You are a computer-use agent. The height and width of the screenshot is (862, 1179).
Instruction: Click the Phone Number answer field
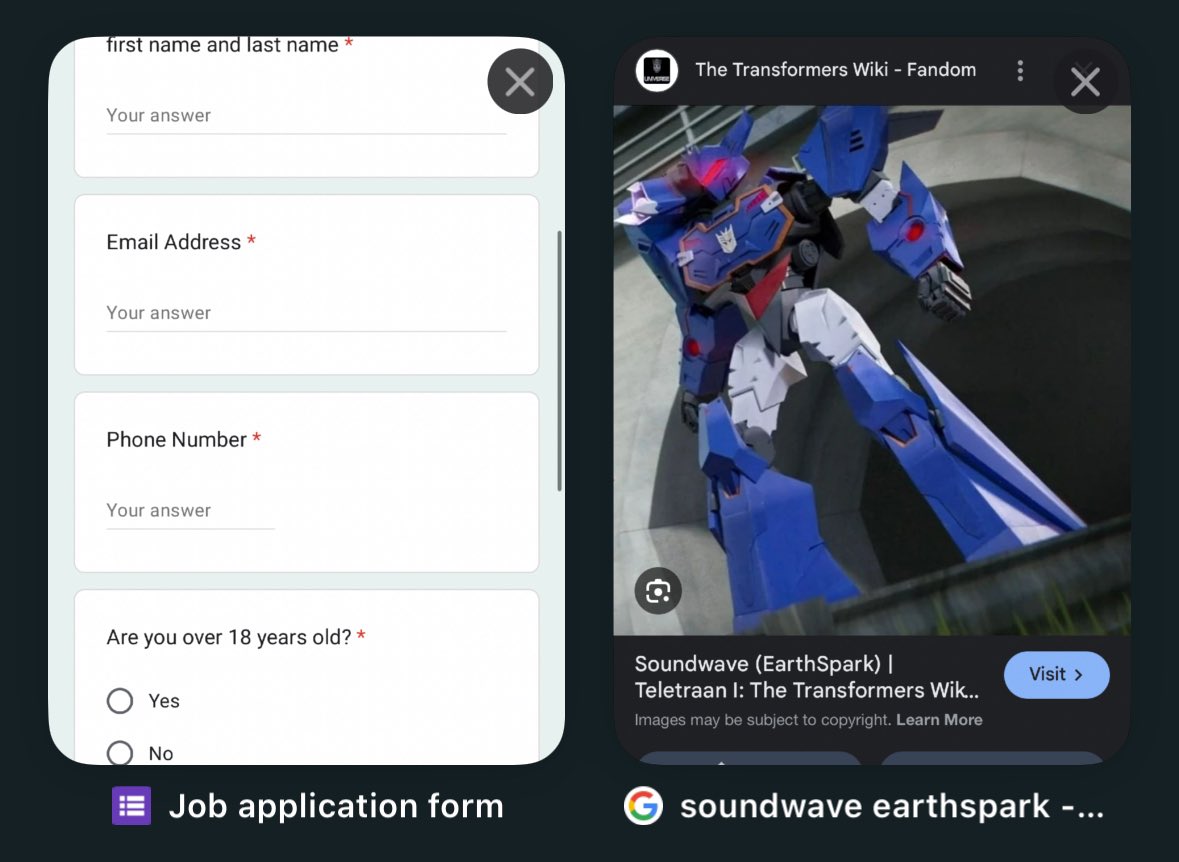(190, 511)
